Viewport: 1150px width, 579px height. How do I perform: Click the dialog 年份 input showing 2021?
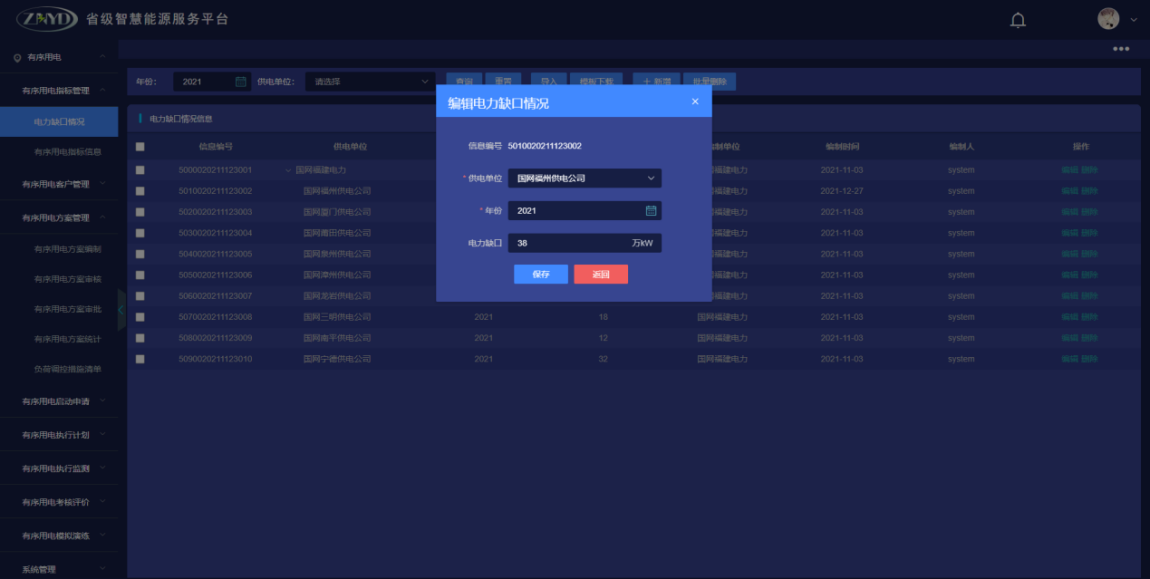585,211
